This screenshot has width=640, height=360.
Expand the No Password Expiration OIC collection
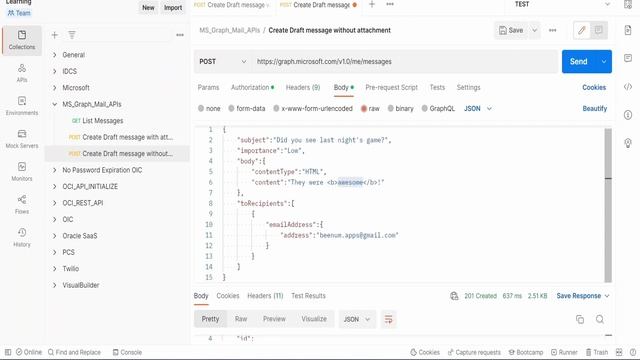(x=54, y=170)
